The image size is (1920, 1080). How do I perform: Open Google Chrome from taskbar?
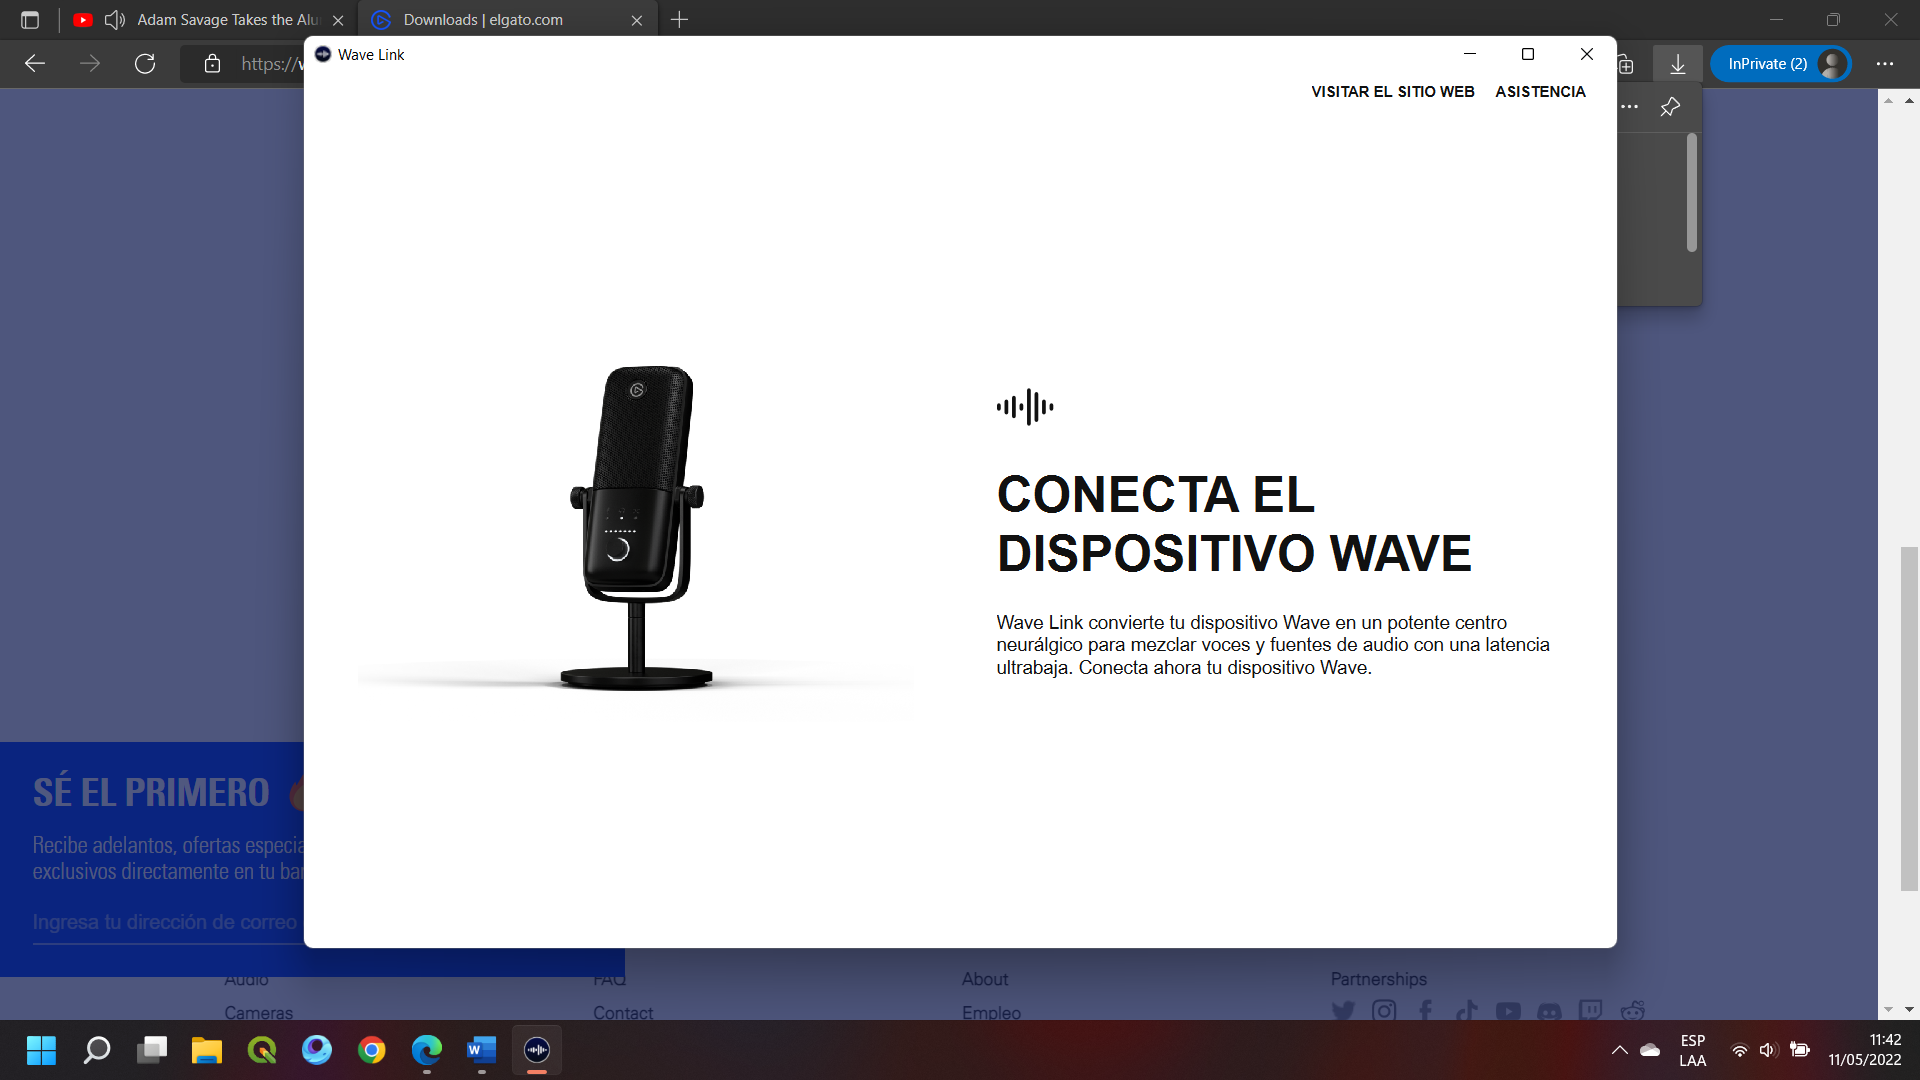click(x=372, y=1049)
